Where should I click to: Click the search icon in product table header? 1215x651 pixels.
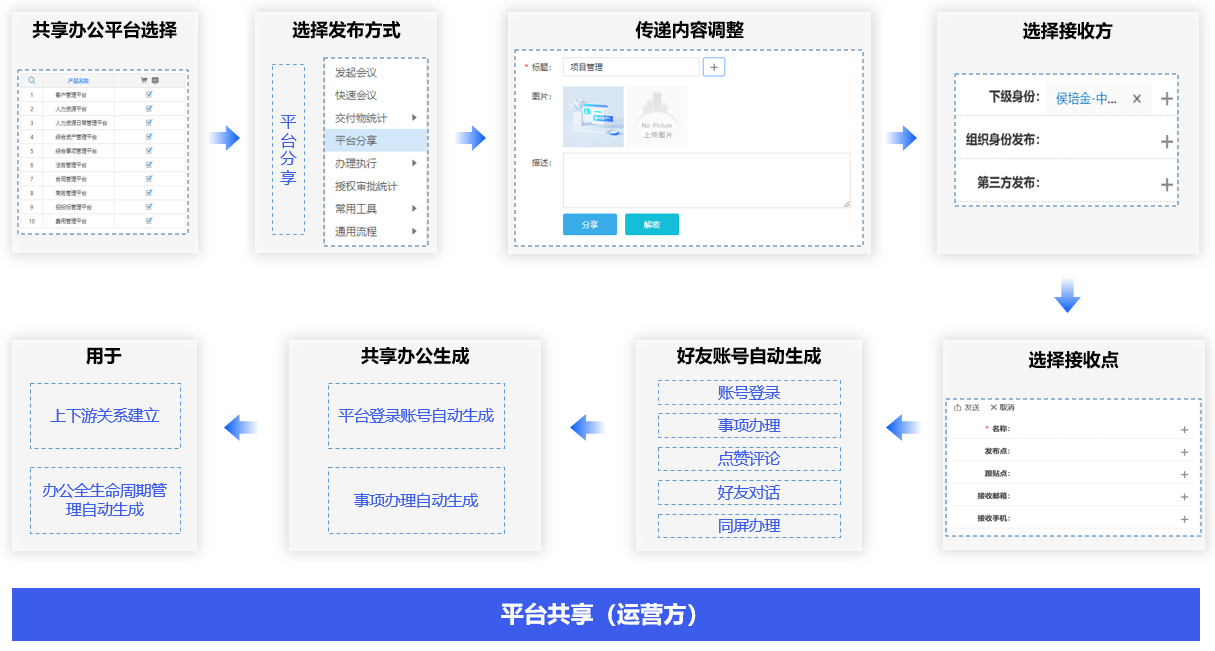(x=32, y=80)
